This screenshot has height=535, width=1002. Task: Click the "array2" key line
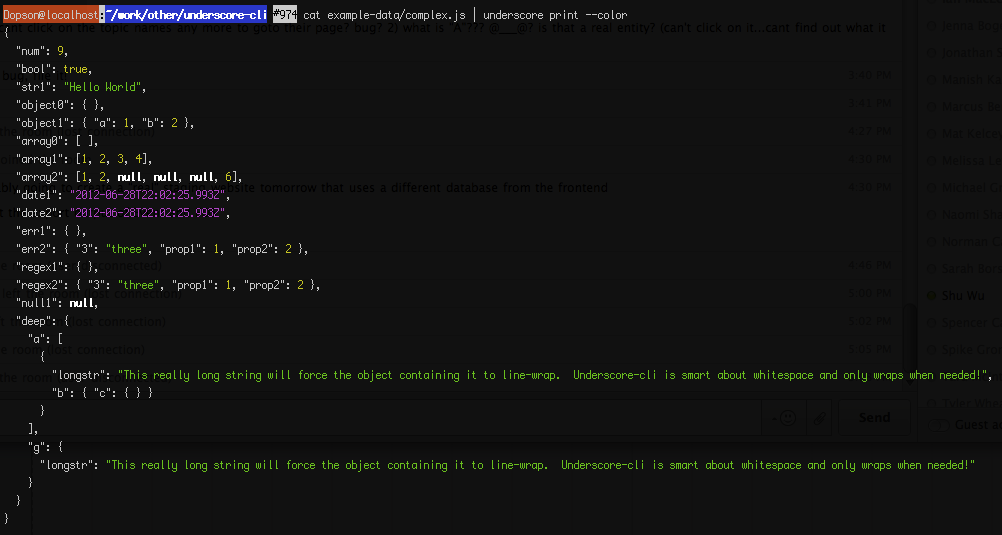pos(128,176)
